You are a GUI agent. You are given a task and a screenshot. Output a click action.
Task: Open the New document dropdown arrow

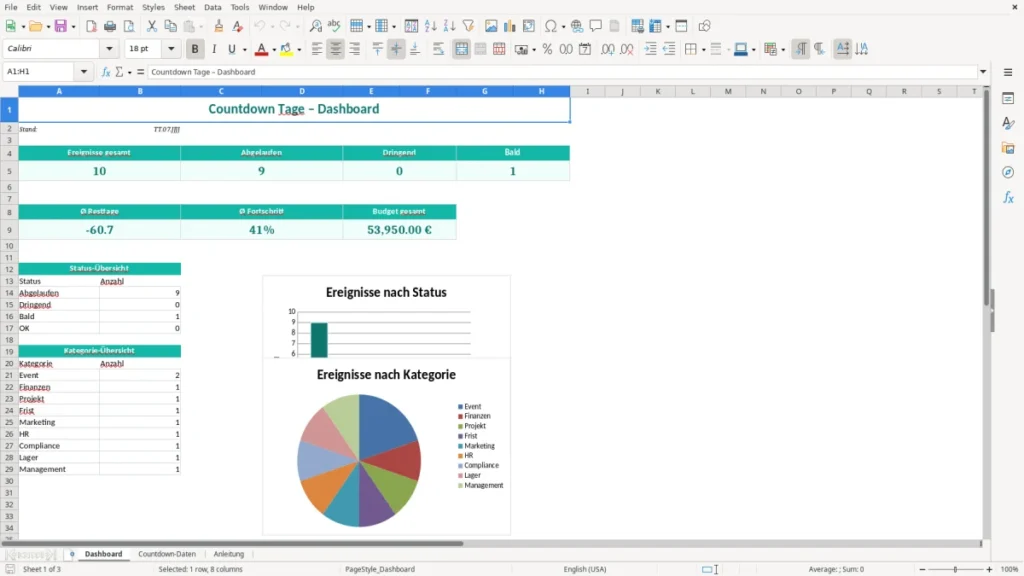23,27
